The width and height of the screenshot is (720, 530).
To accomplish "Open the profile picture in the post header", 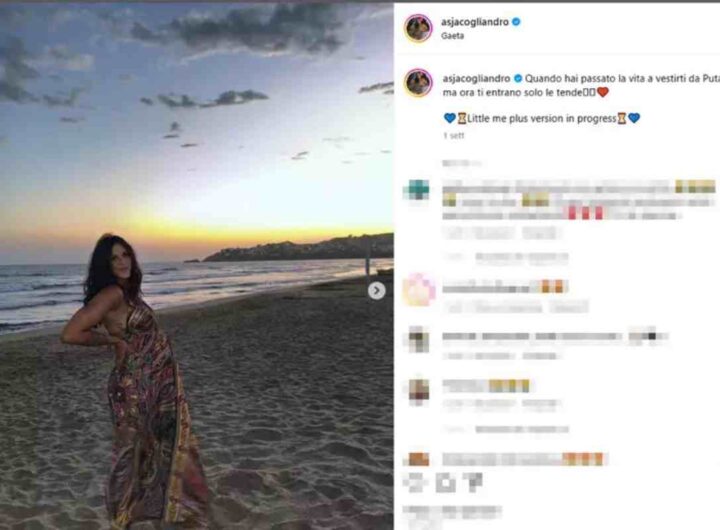I will 418,28.
